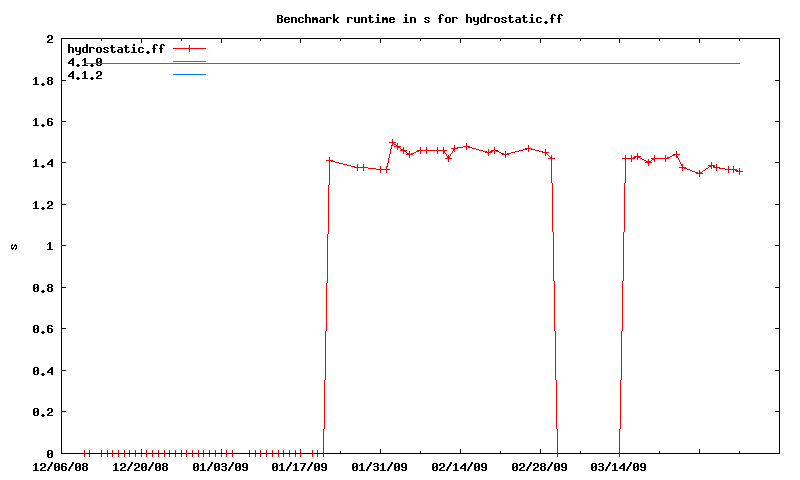Select the 02/28/09 x-axis date label
The width and height of the screenshot is (800, 480).
click(539, 466)
